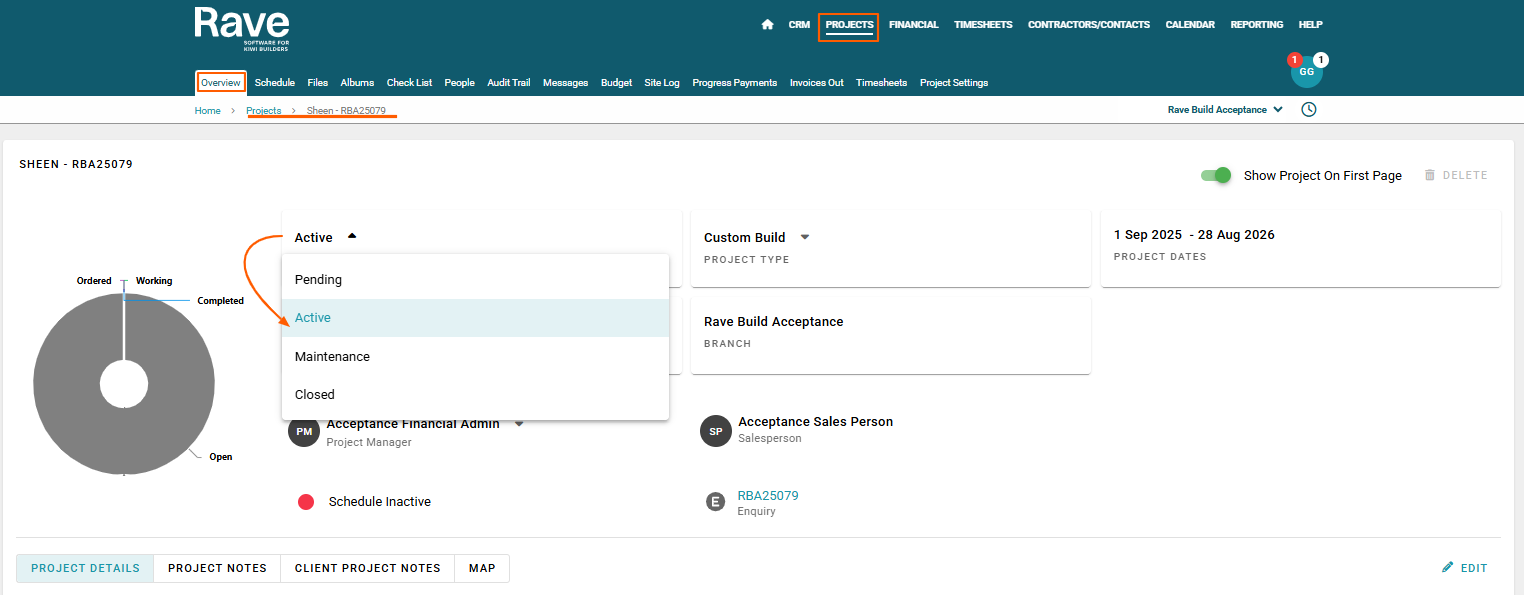Switch to the Progress Payments sub-tab
Screen dimensions: 1524x595
pos(734,83)
